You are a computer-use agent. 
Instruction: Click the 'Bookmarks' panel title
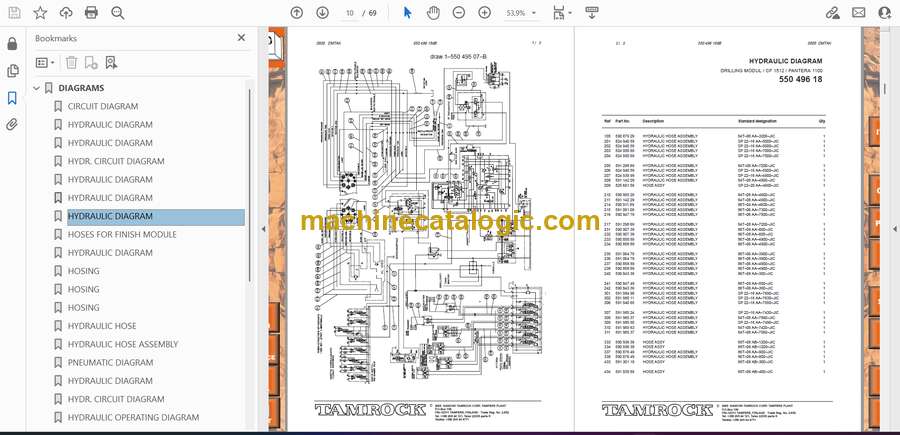(x=56, y=38)
